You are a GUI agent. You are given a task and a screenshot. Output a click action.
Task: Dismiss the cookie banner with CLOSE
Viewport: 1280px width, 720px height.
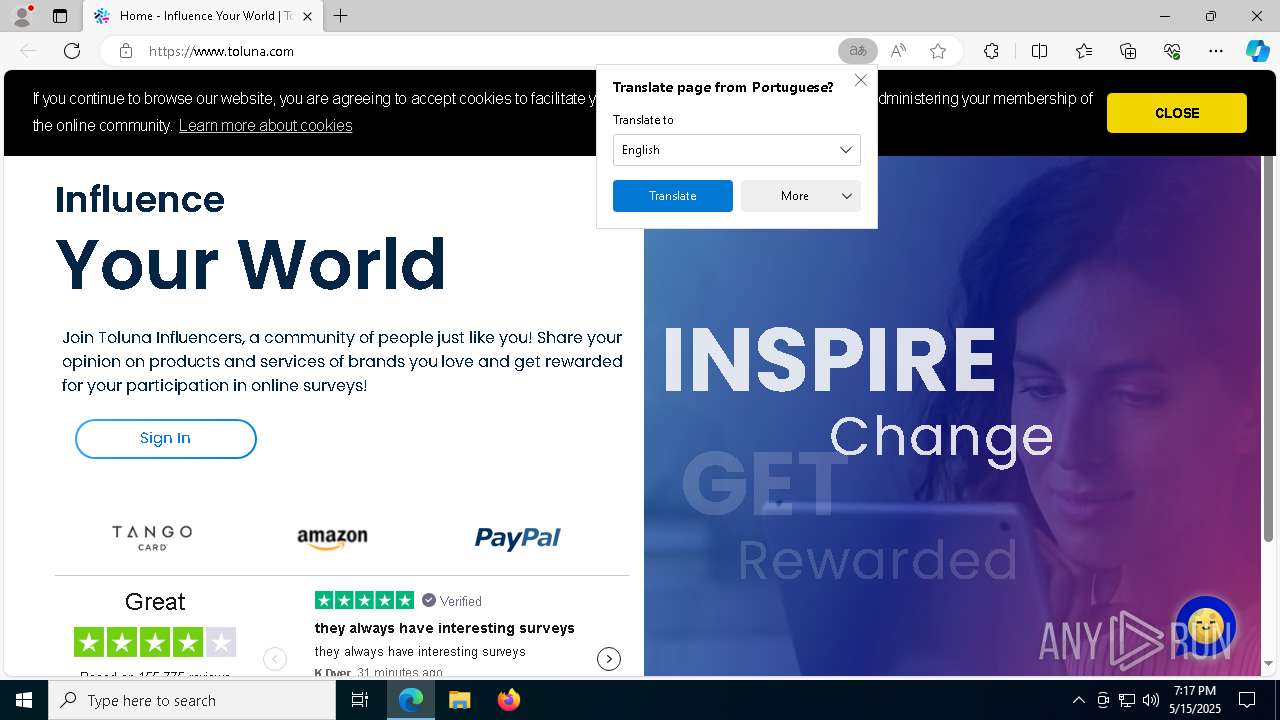tap(1177, 113)
